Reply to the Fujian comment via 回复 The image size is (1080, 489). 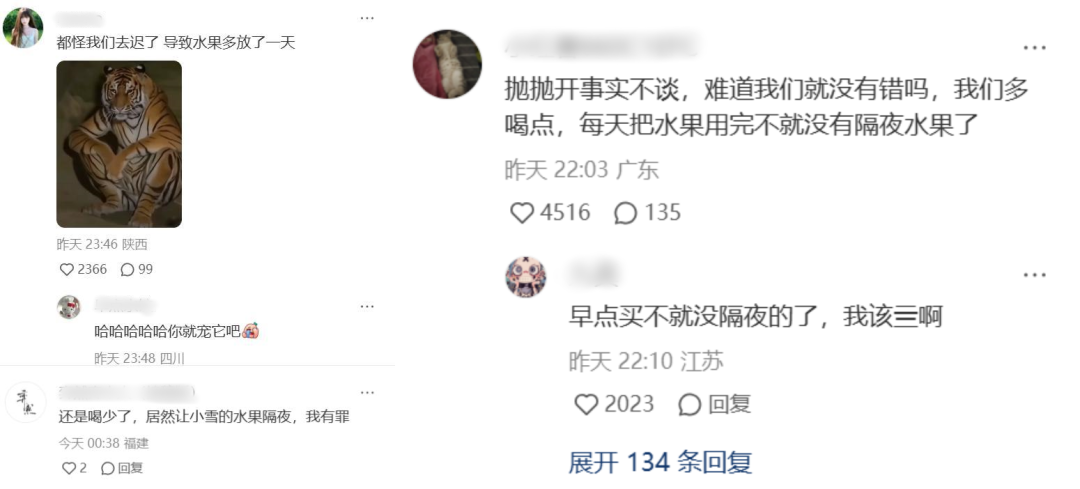pyautogui.click(x=122, y=468)
